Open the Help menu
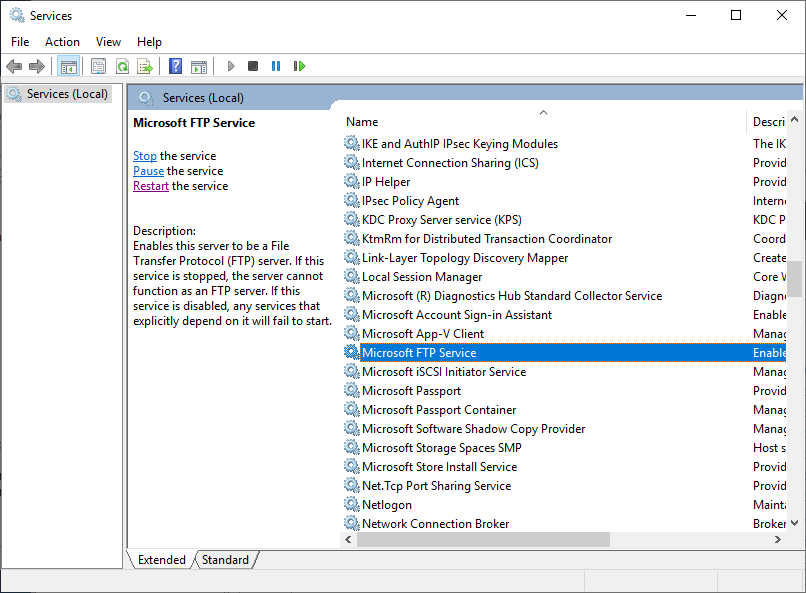The width and height of the screenshot is (806, 593). pyautogui.click(x=149, y=42)
